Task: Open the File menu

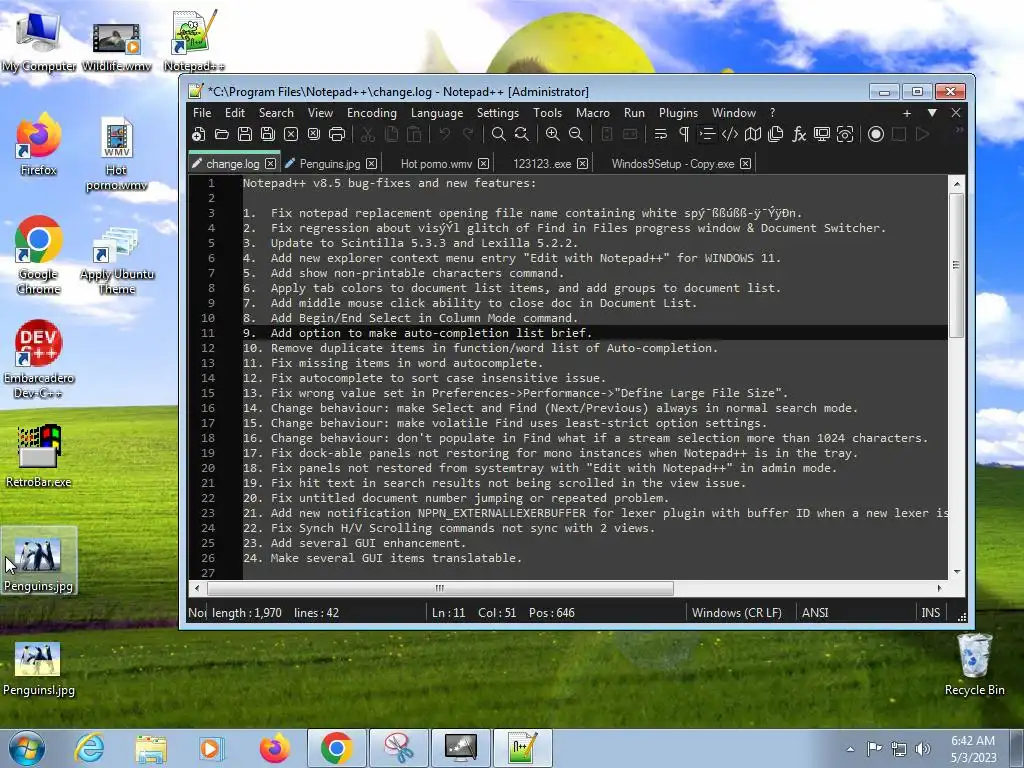Action: 202,113
